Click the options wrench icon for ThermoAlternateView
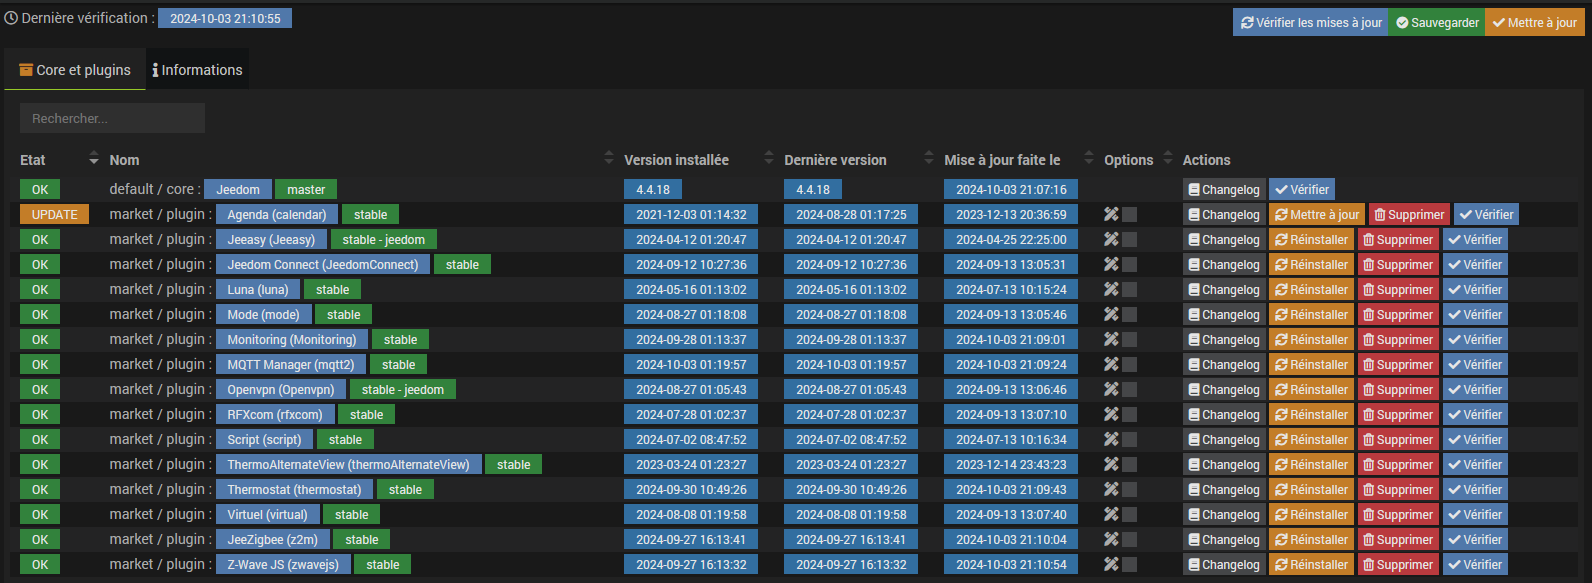This screenshot has height=583, width=1592. [x=1111, y=464]
